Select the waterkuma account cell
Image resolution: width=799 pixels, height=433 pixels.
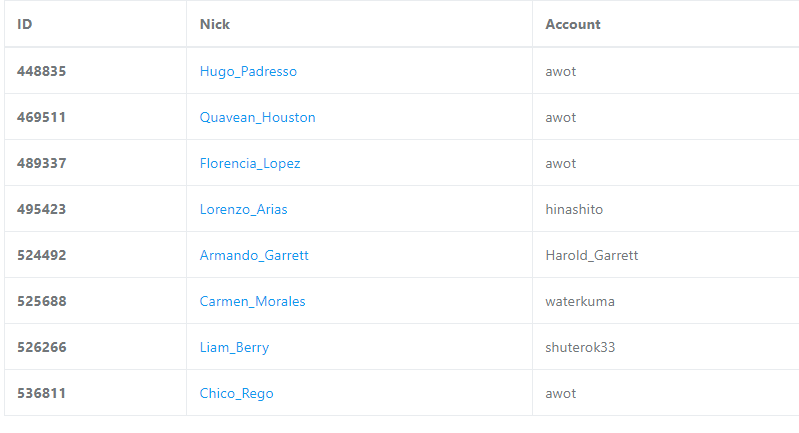[580, 301]
